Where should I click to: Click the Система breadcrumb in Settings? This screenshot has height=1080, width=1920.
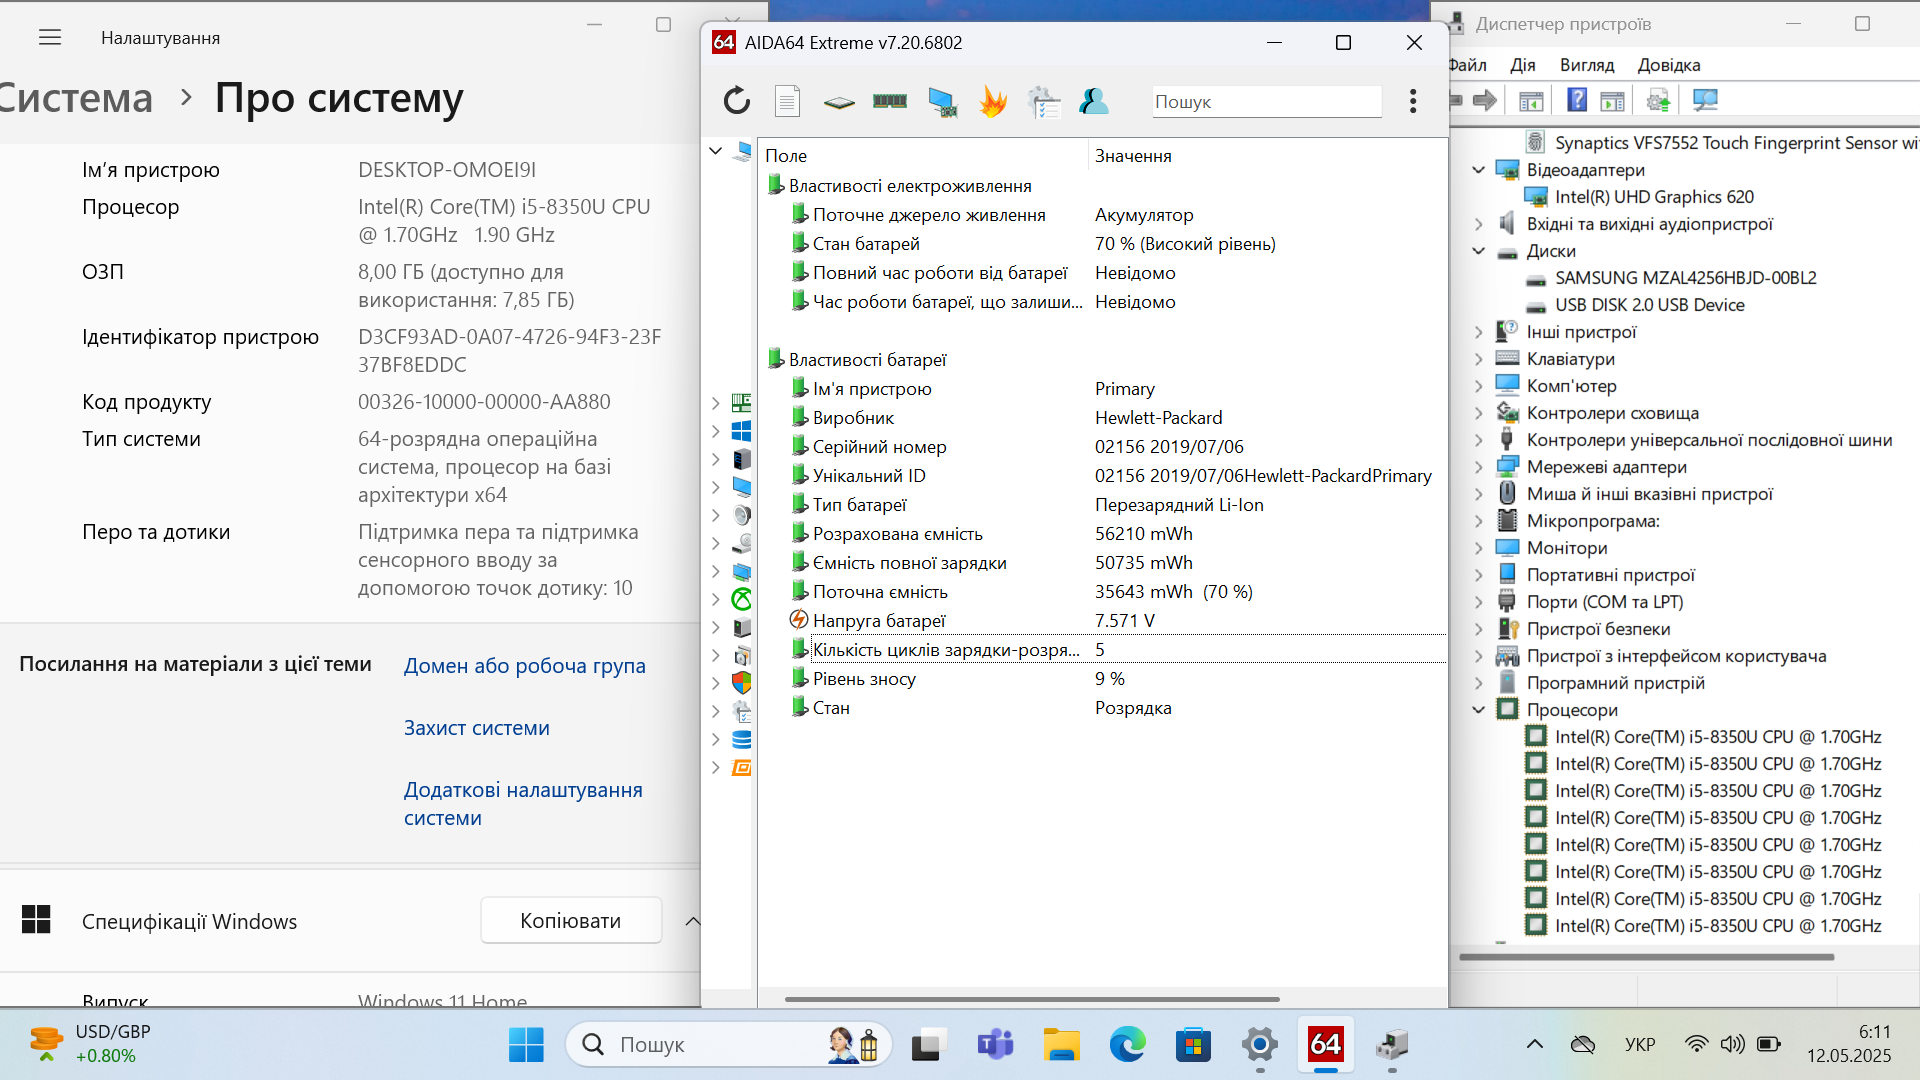tap(76, 98)
